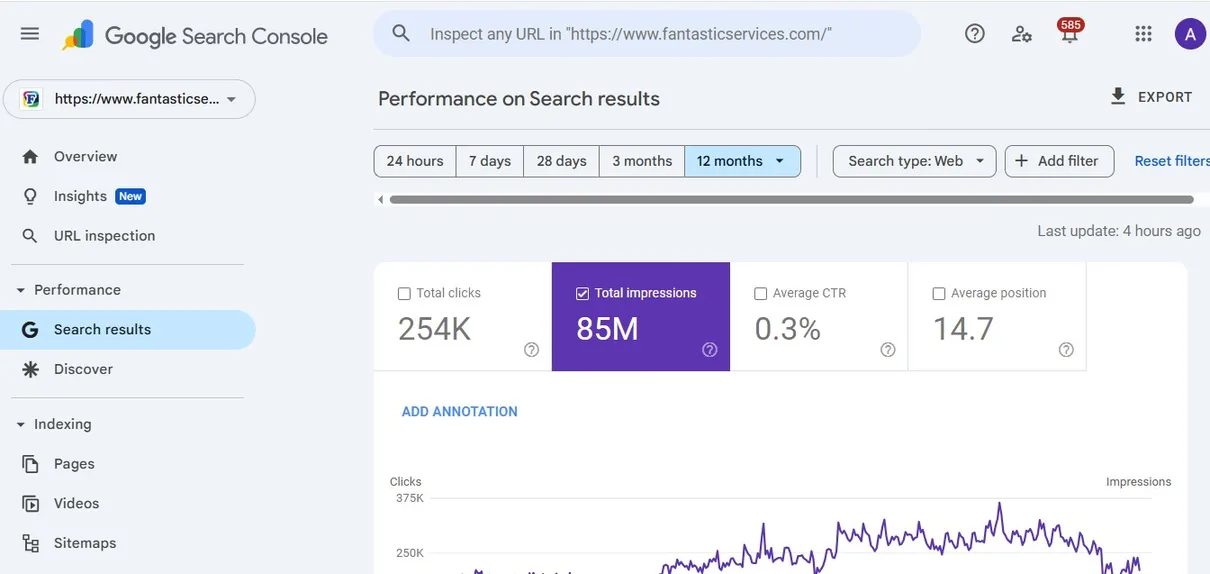
Task: Open the hamburger main menu
Action: (x=30, y=34)
